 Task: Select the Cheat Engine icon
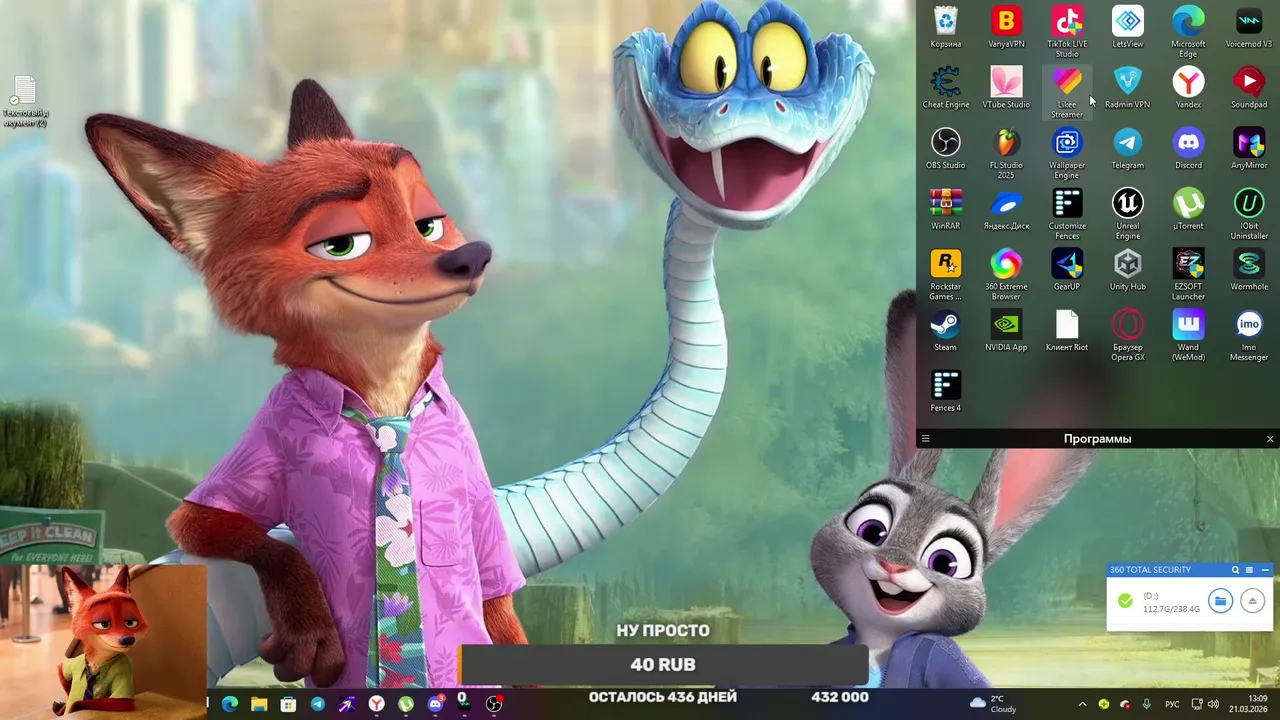tap(945, 88)
